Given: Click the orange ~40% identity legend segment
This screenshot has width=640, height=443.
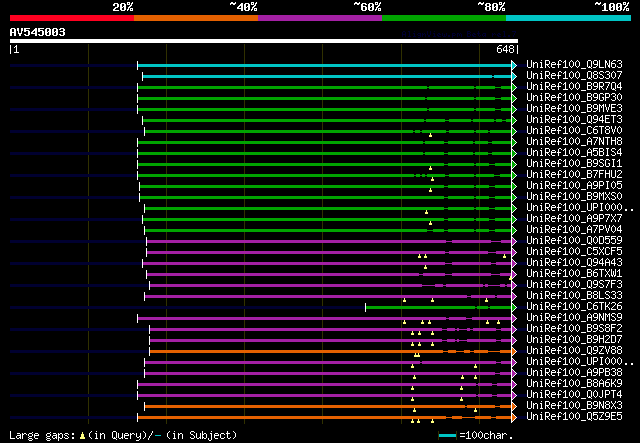Looking at the screenshot, I should pyautogui.click(x=196, y=18).
